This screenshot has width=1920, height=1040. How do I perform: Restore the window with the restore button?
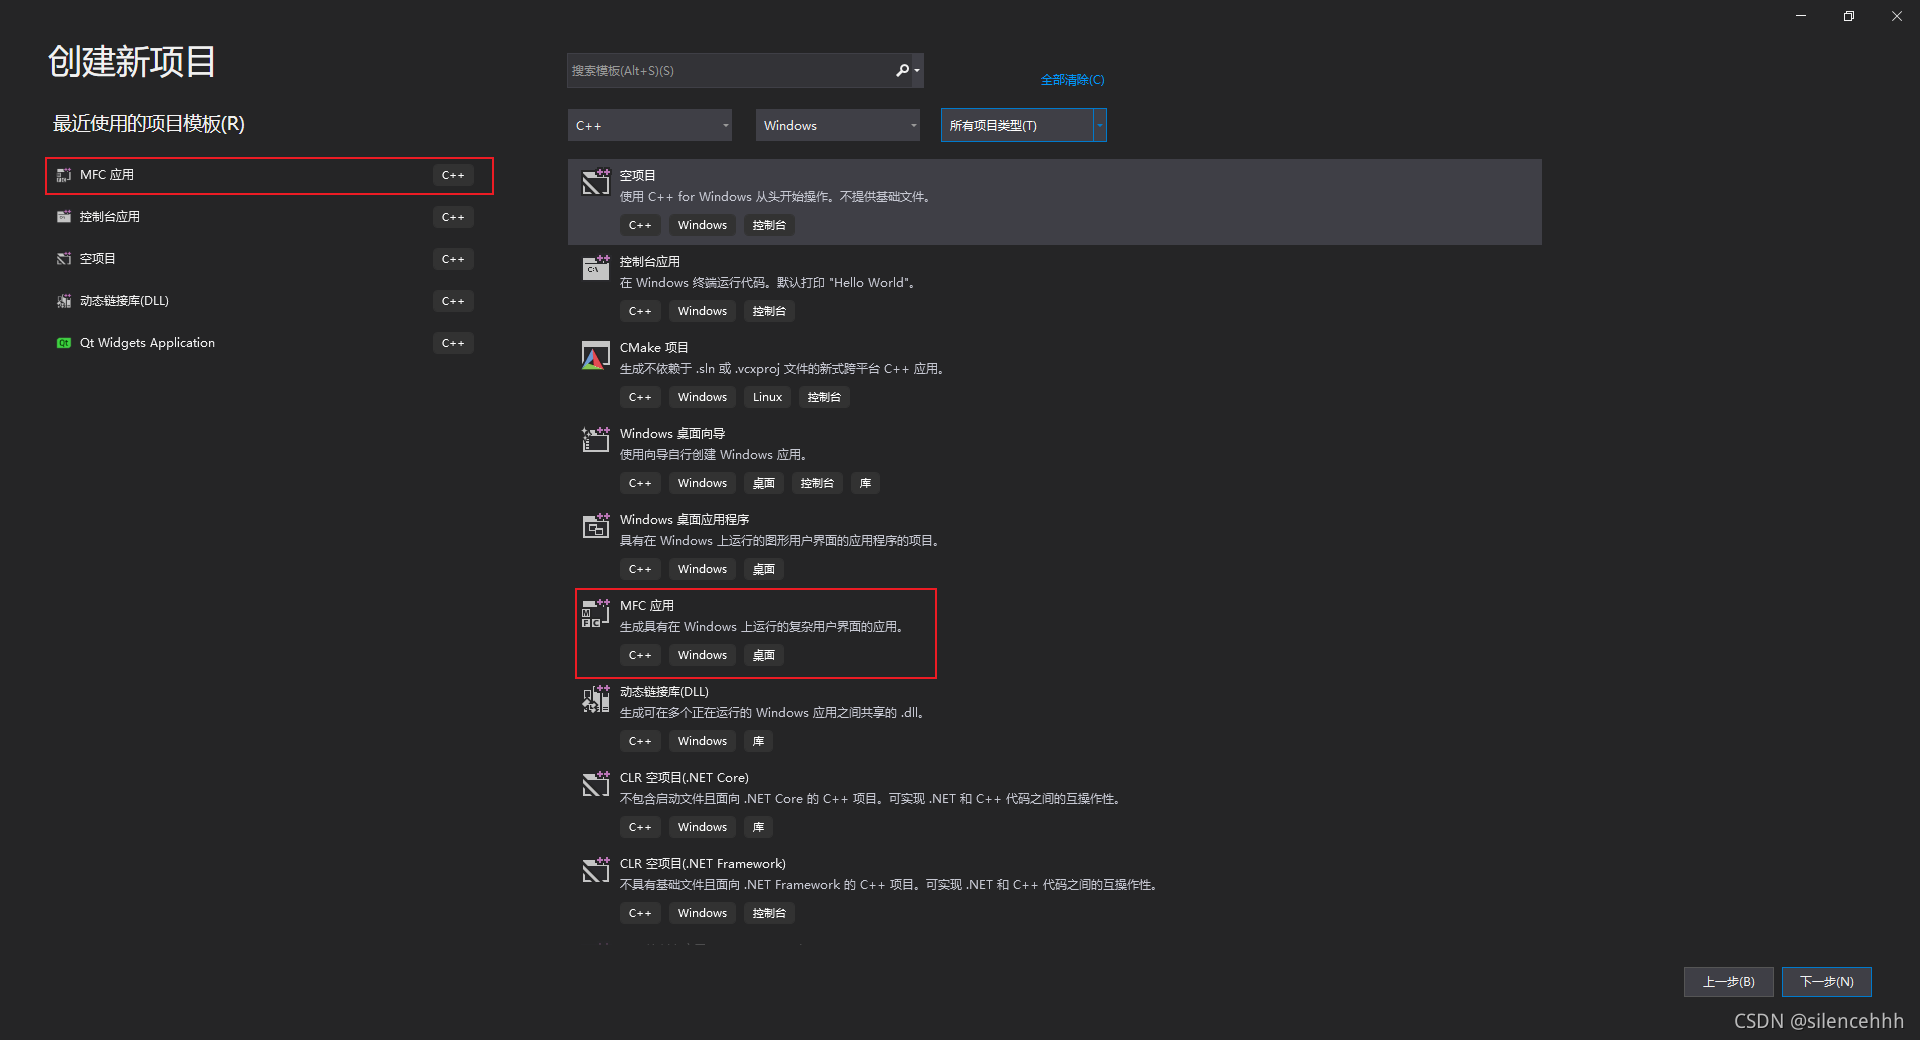(1849, 16)
